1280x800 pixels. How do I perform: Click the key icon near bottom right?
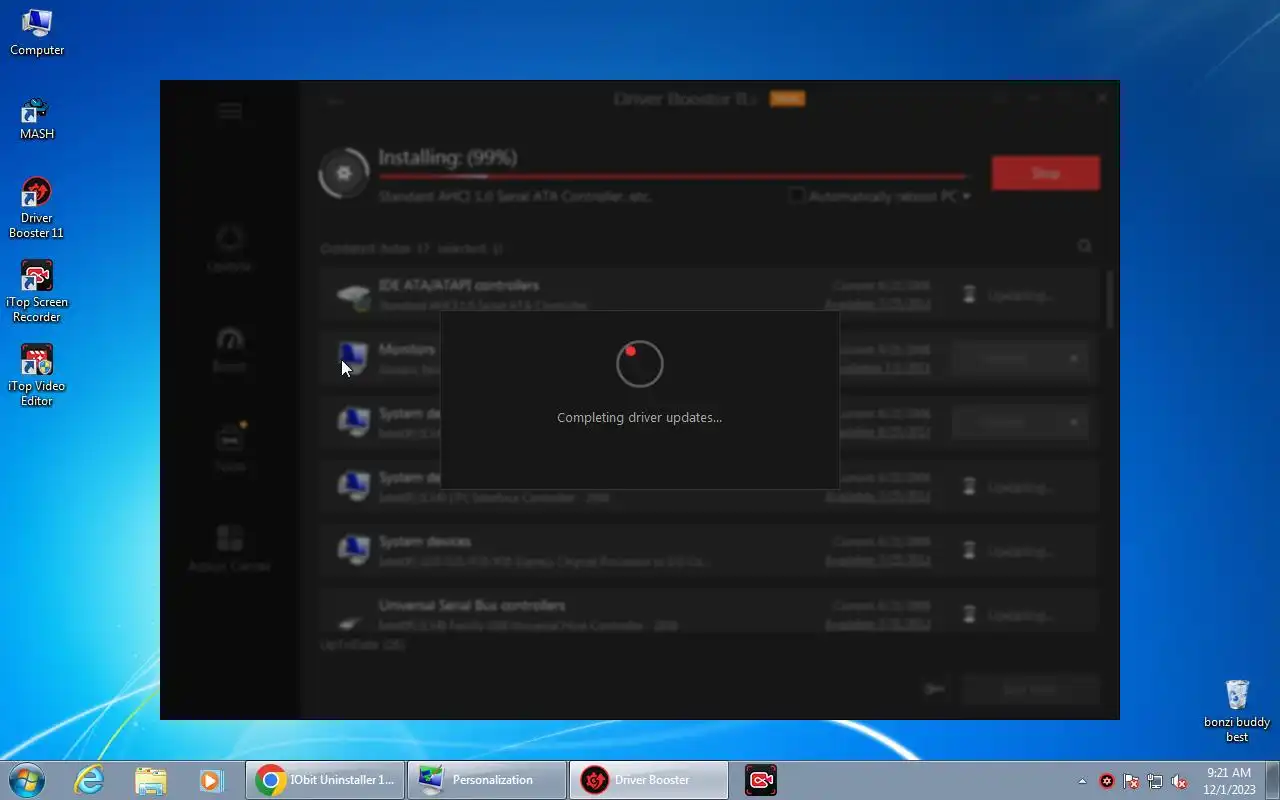tap(934, 689)
